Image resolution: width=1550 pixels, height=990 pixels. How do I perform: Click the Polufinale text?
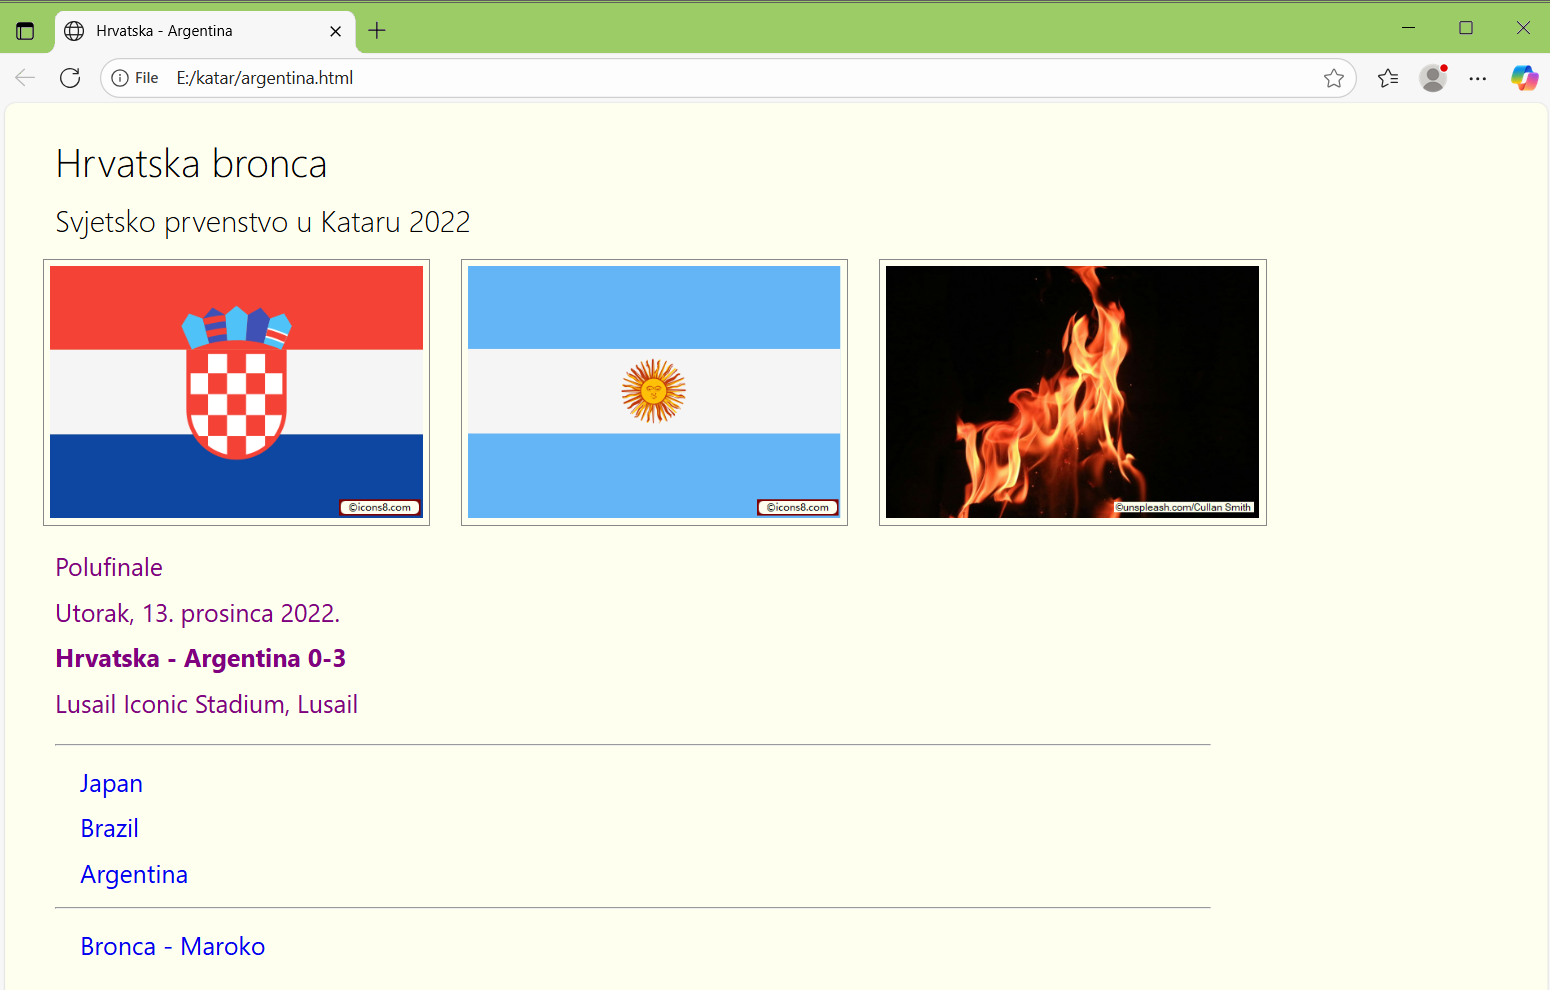(109, 568)
